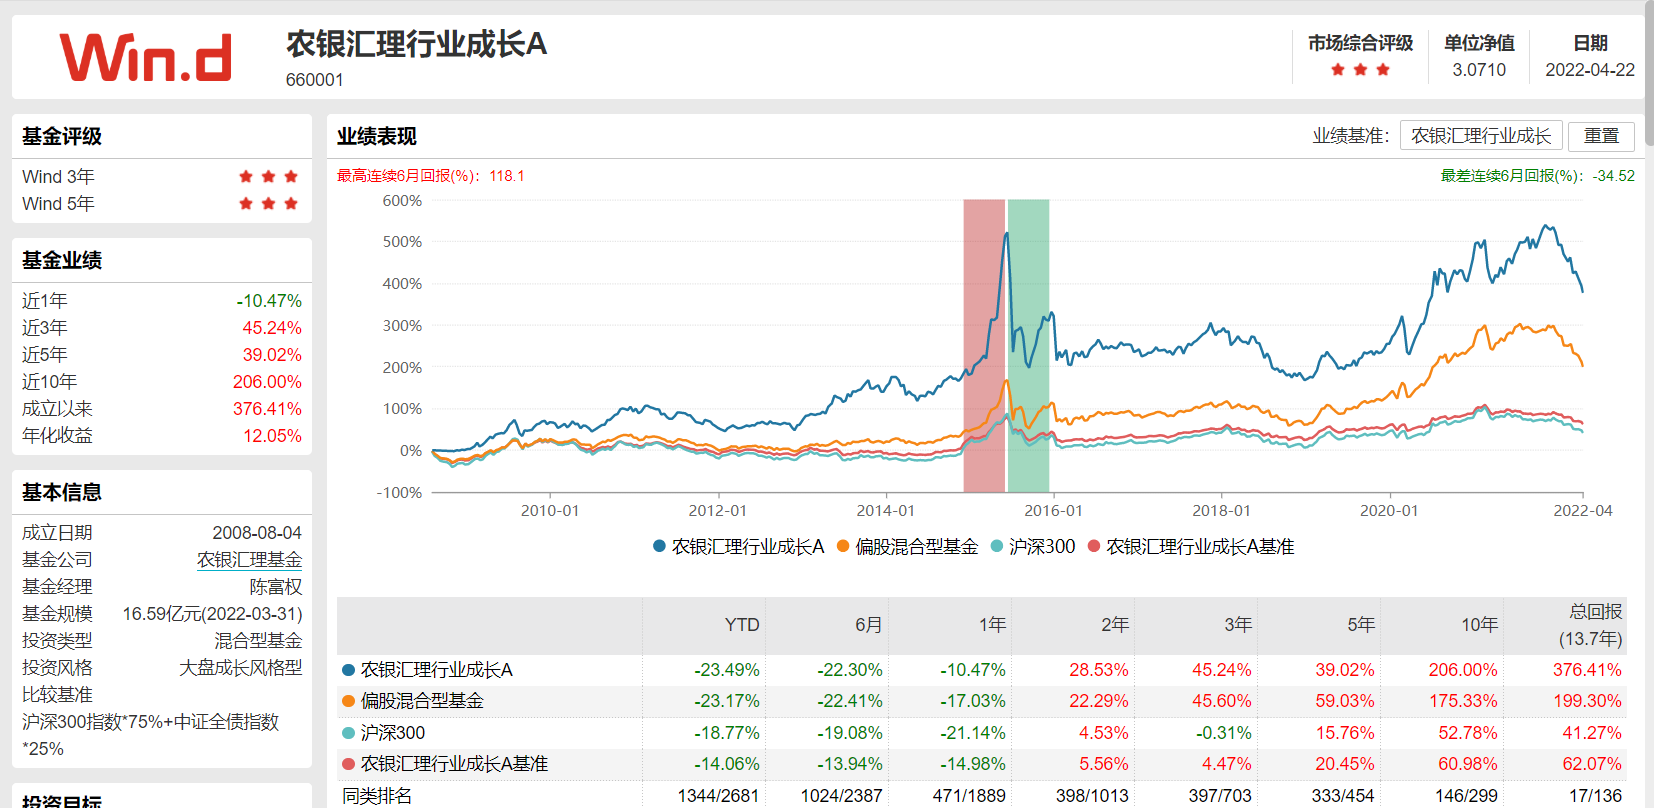Click blue dot beside 农银汇理行业成长A table row
The height and width of the screenshot is (808, 1654).
348,670
